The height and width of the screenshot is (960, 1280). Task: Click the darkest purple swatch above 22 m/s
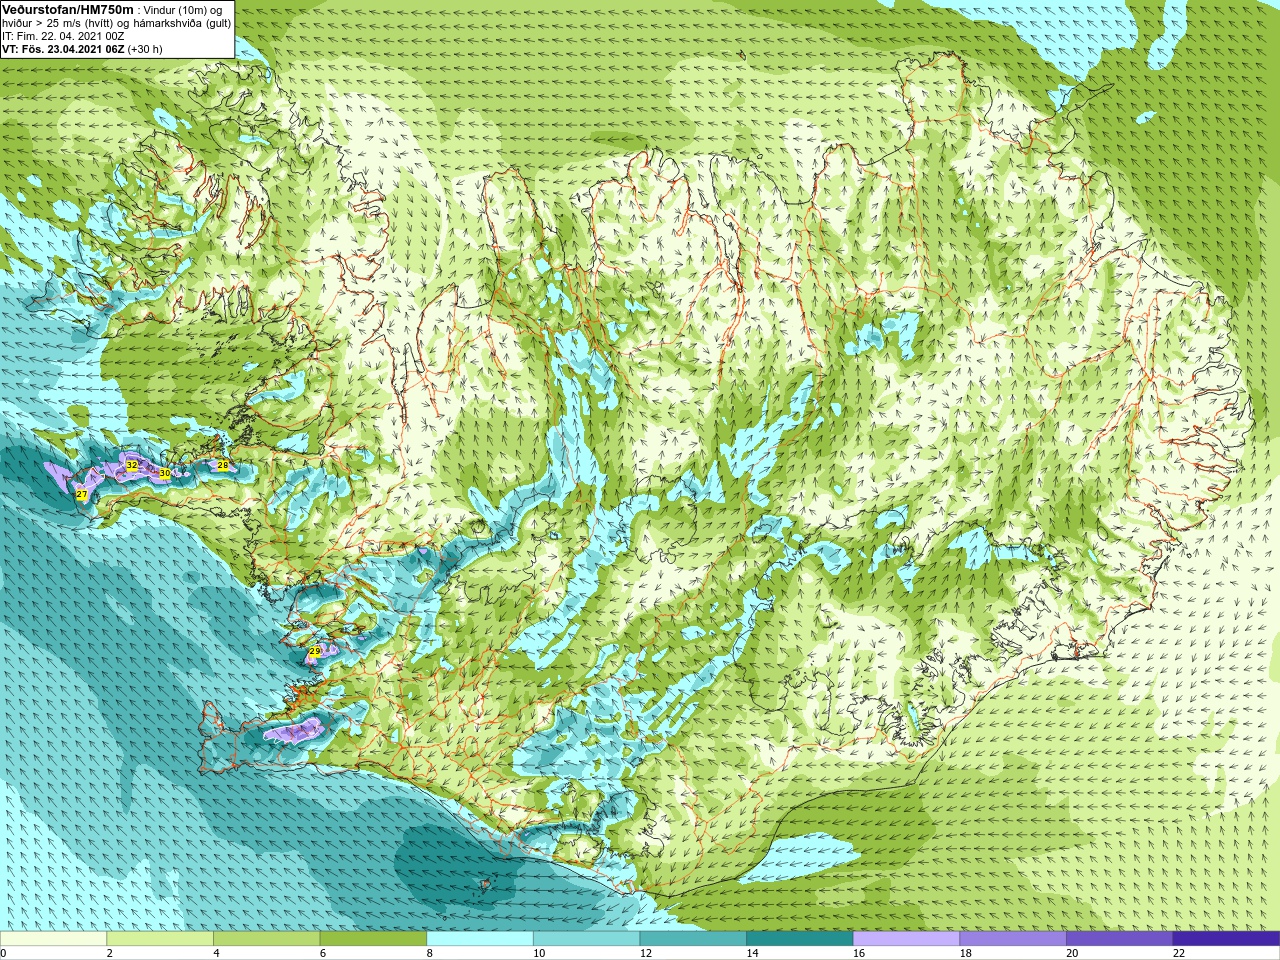[x=1226, y=939]
